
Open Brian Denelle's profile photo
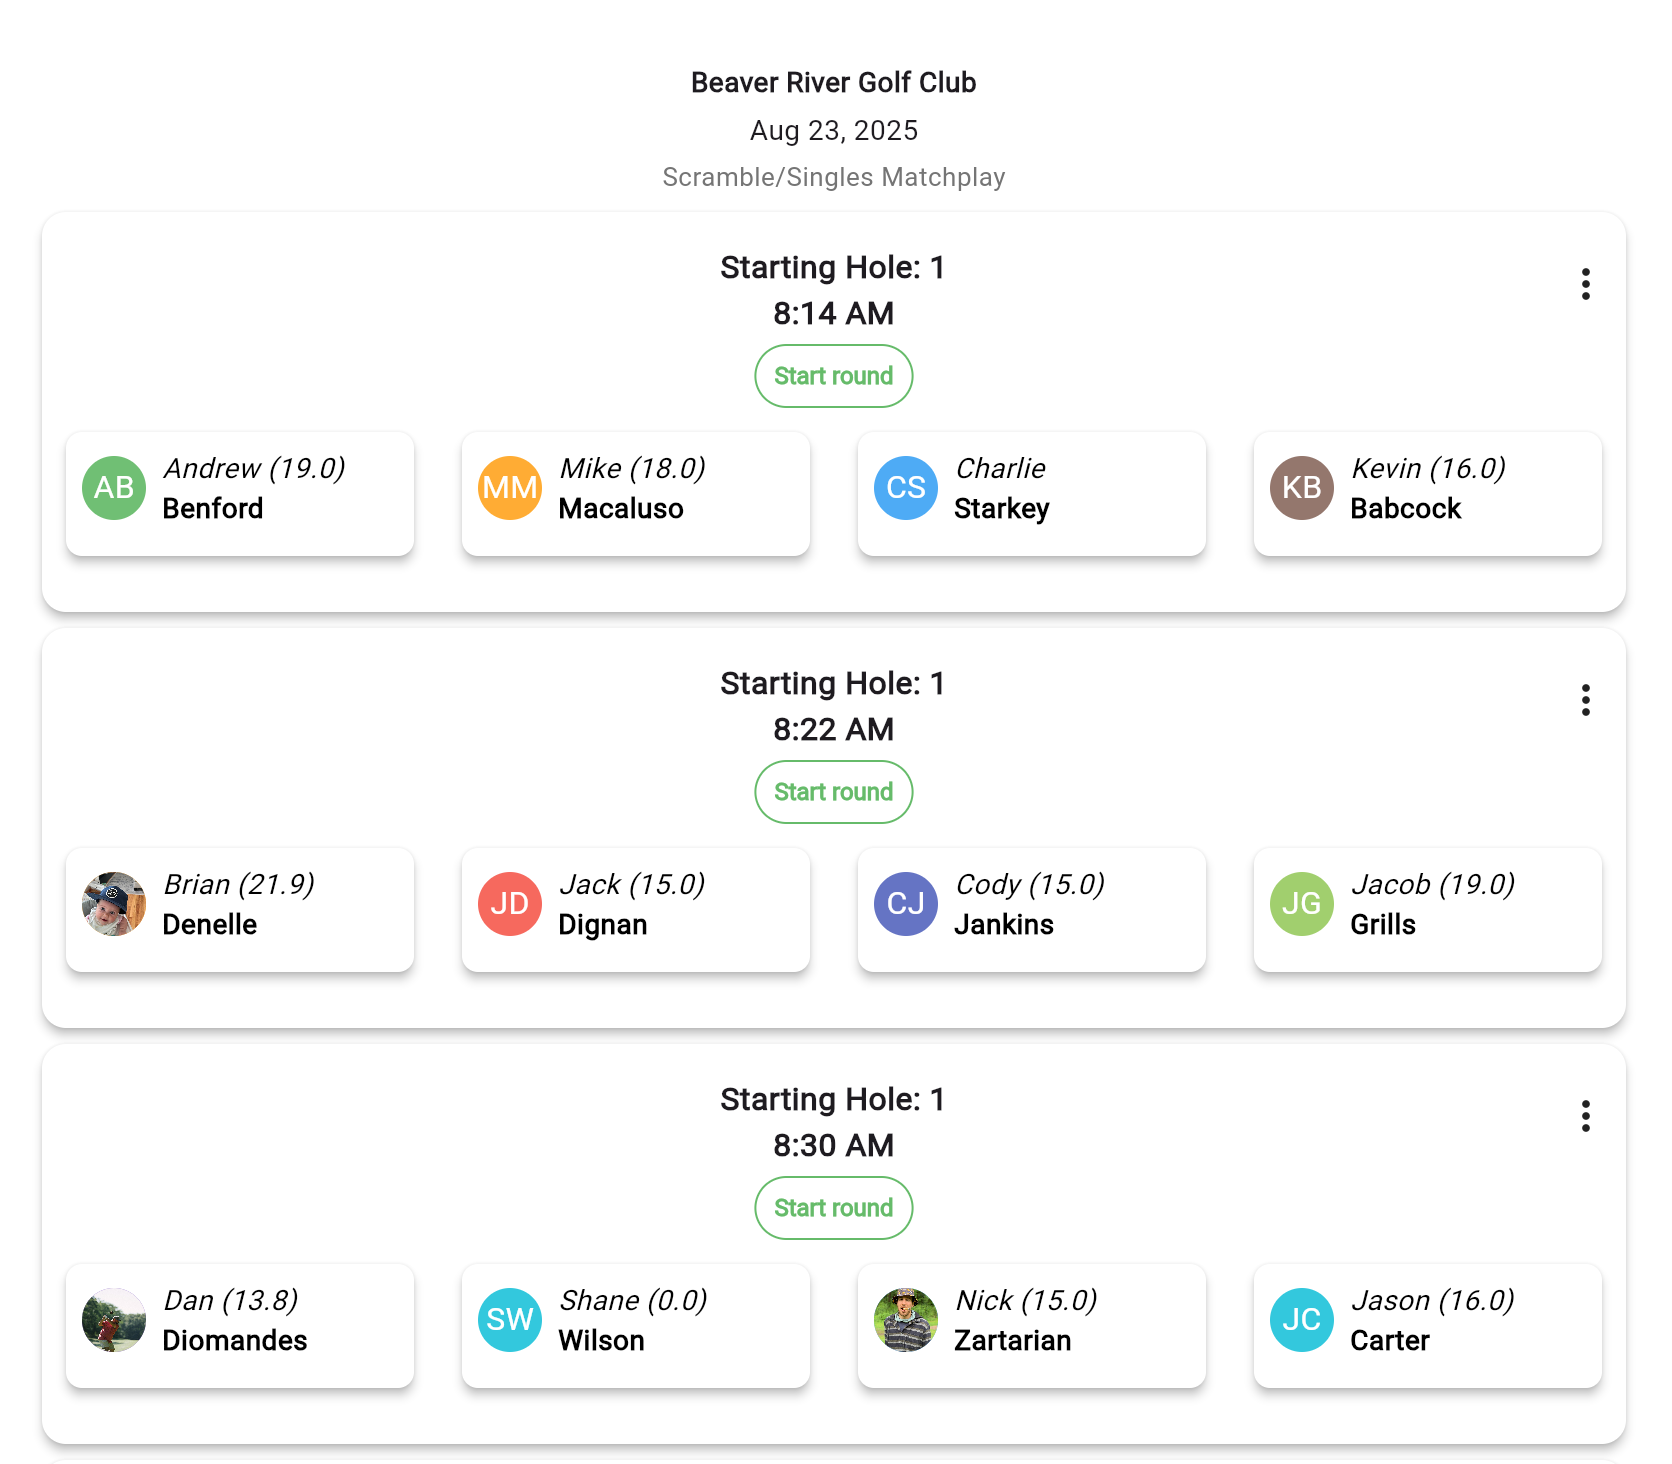pyautogui.click(x=114, y=904)
